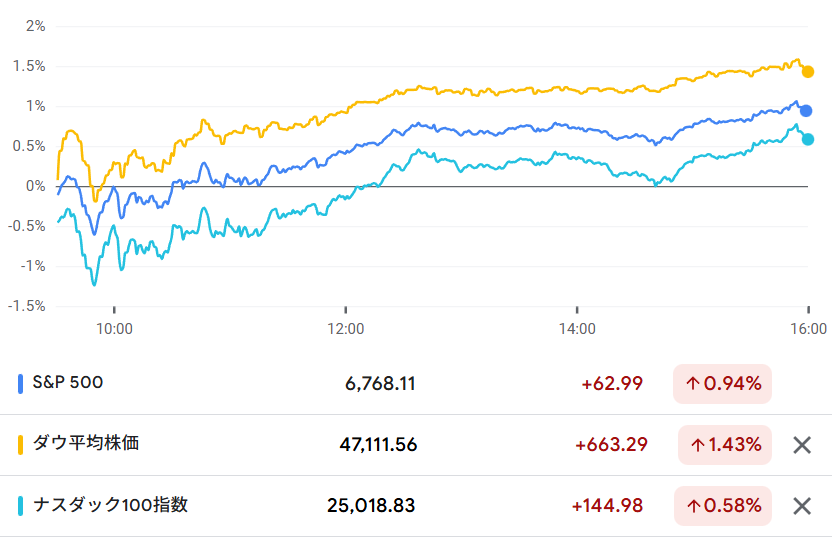Click the yellow color marker beside ダウ平均株価
Screen dimensions: 839x538
point(21,444)
